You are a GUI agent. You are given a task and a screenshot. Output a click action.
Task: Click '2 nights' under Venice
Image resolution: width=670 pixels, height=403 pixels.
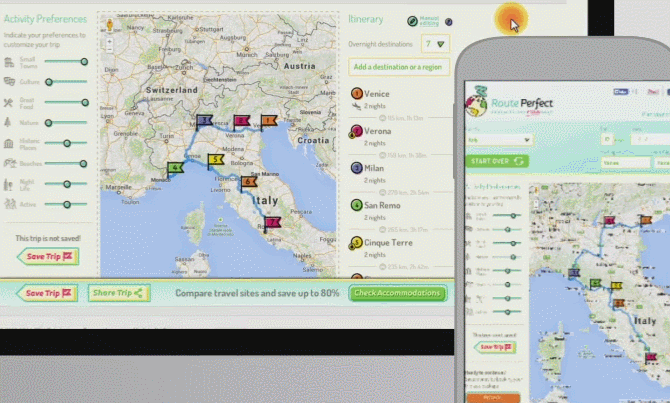(x=375, y=106)
